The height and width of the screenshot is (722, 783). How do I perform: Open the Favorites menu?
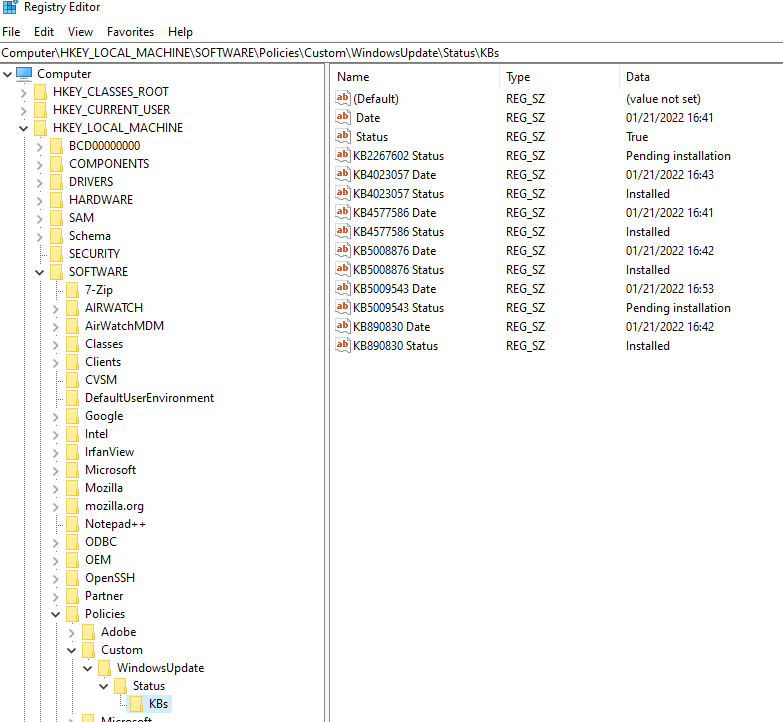(130, 32)
